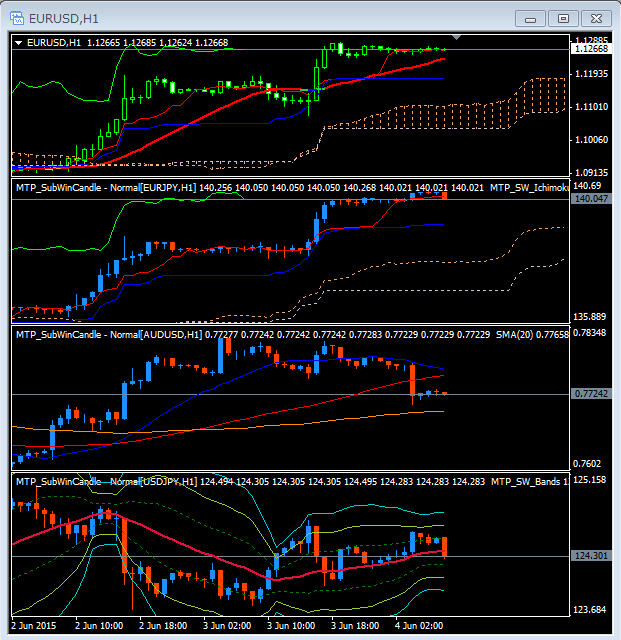This screenshot has height=640, width=621.
Task: Click the MTP_SW_Ichimoku label in EURJPY pane
Action: coord(529,188)
